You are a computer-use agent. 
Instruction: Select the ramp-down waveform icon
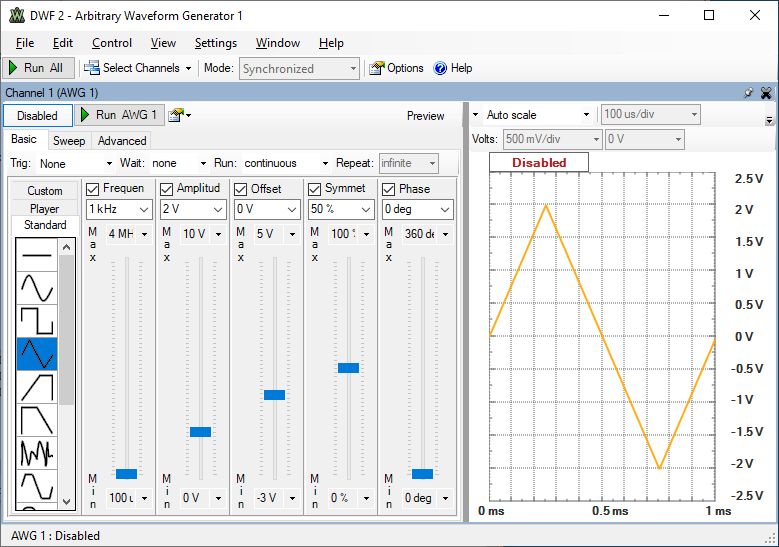point(37,420)
